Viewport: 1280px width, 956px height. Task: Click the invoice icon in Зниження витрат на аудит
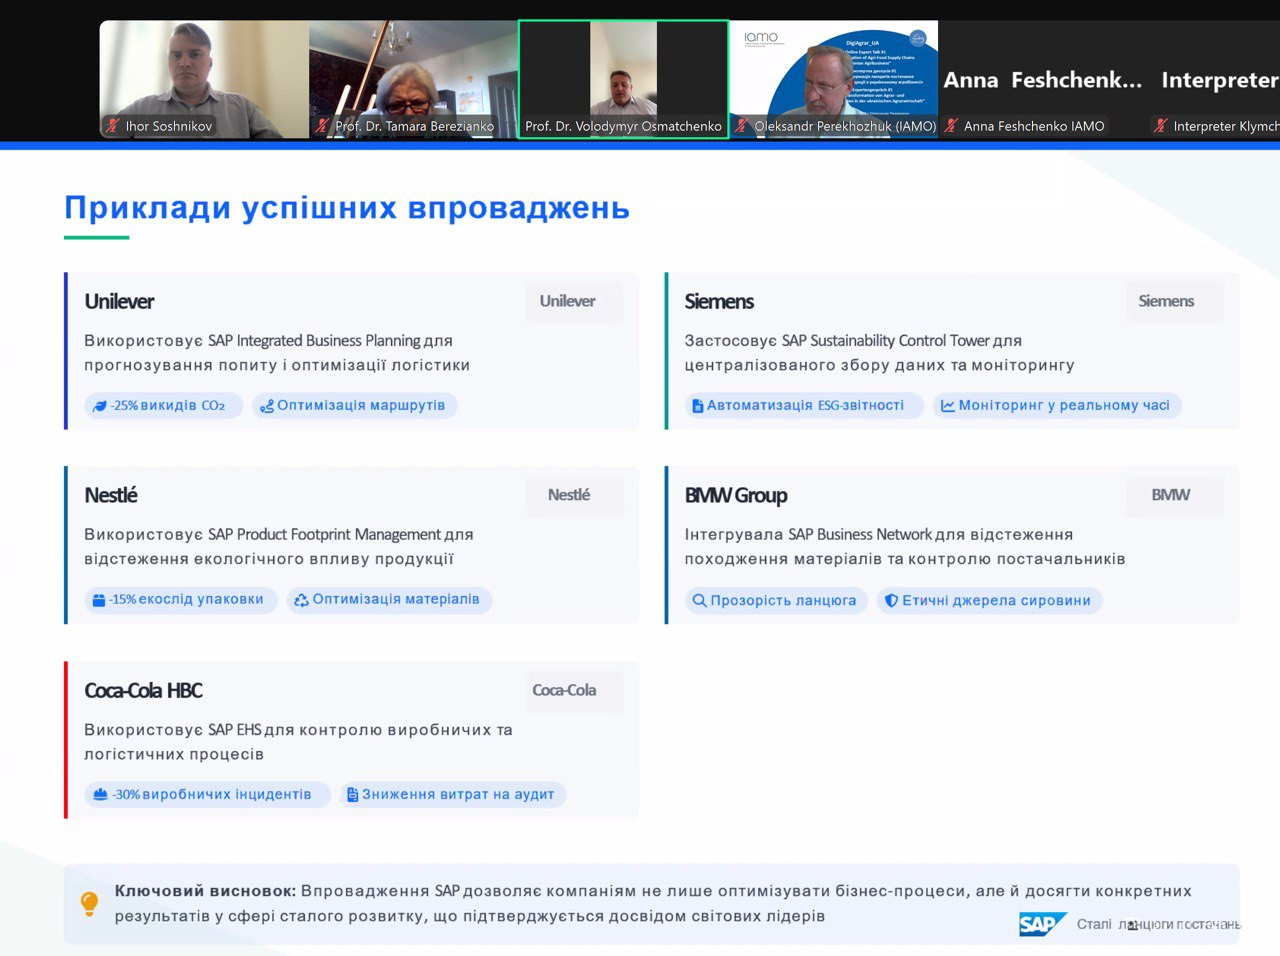(x=352, y=795)
